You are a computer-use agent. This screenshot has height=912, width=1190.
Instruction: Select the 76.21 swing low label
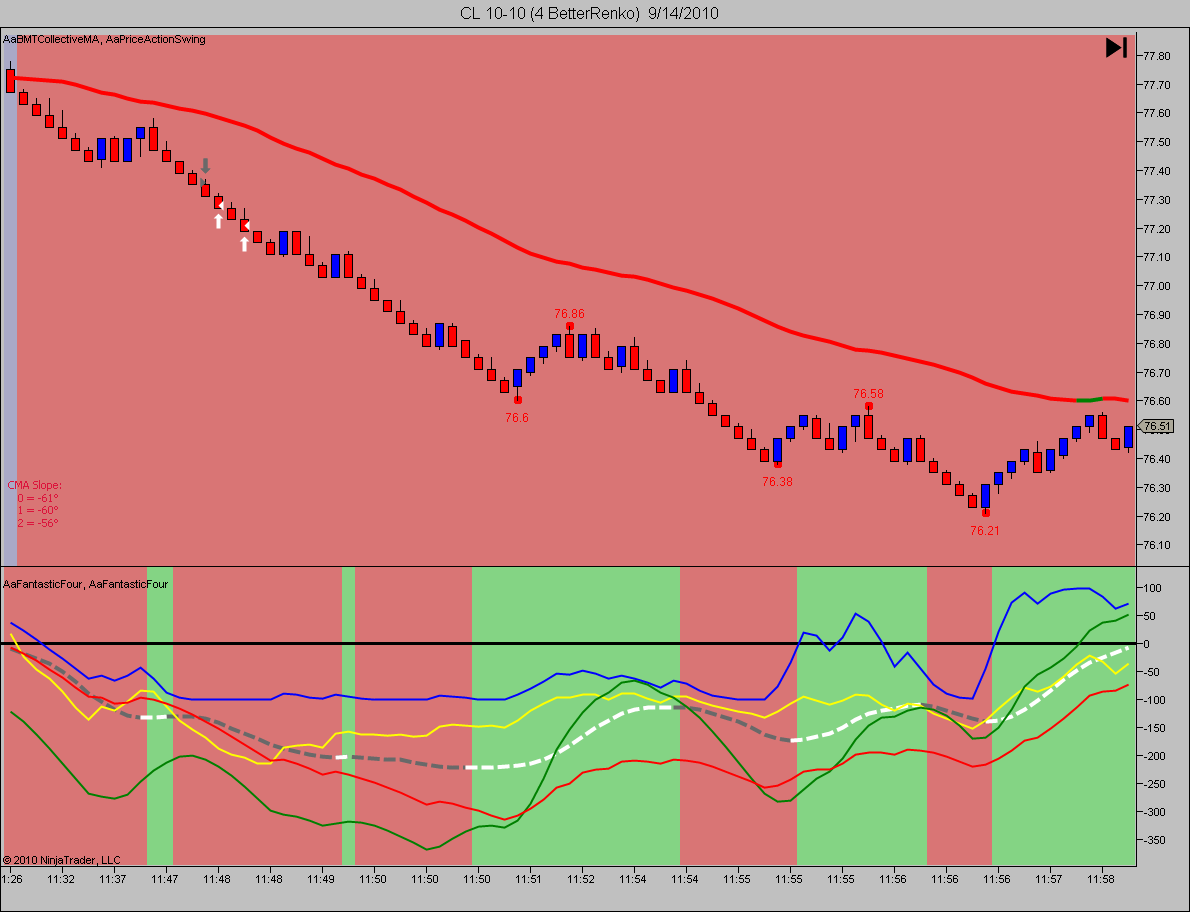point(984,531)
